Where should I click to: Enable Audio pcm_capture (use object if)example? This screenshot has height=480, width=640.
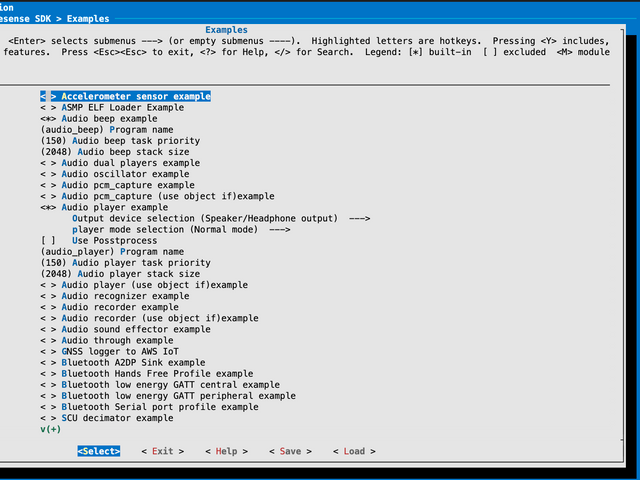point(157,196)
